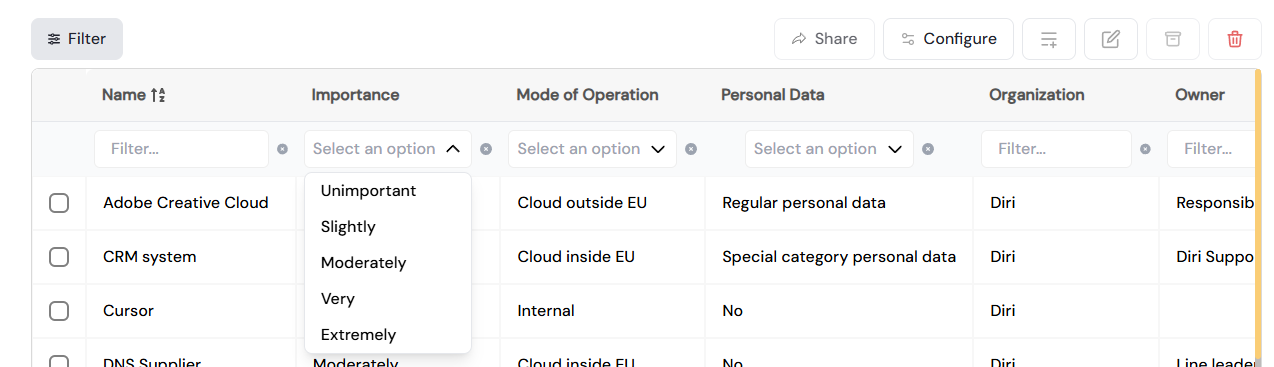
Task: Open the Personal Data filter dropdown
Action: [x=829, y=149]
